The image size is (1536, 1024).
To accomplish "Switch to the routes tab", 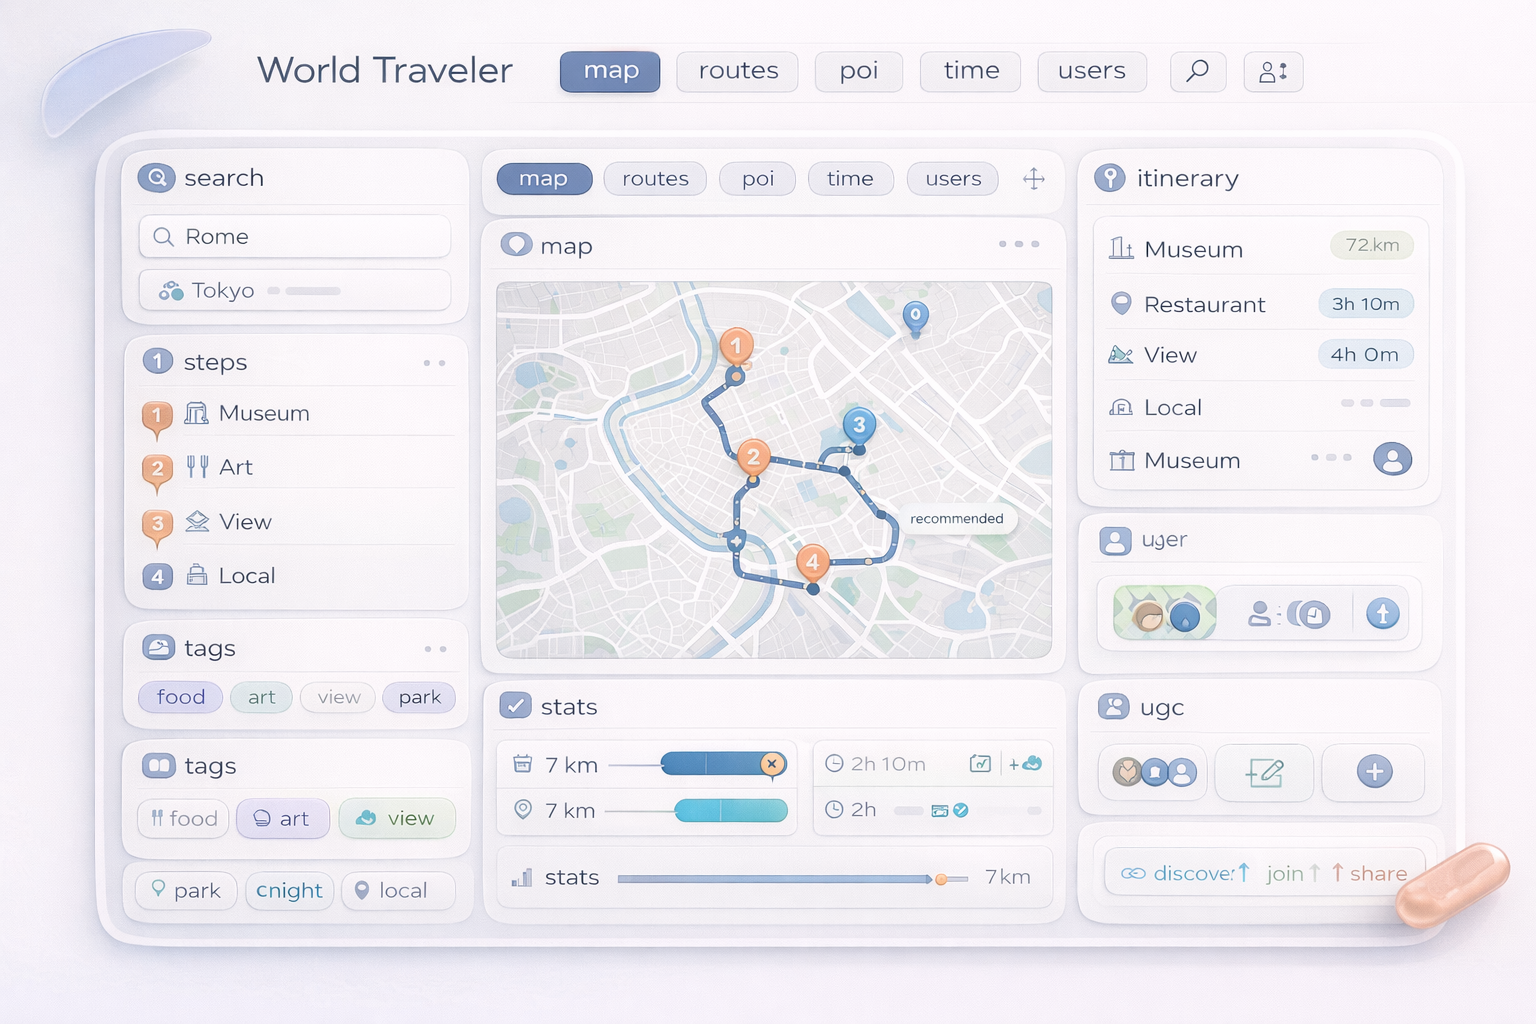I will tap(654, 179).
